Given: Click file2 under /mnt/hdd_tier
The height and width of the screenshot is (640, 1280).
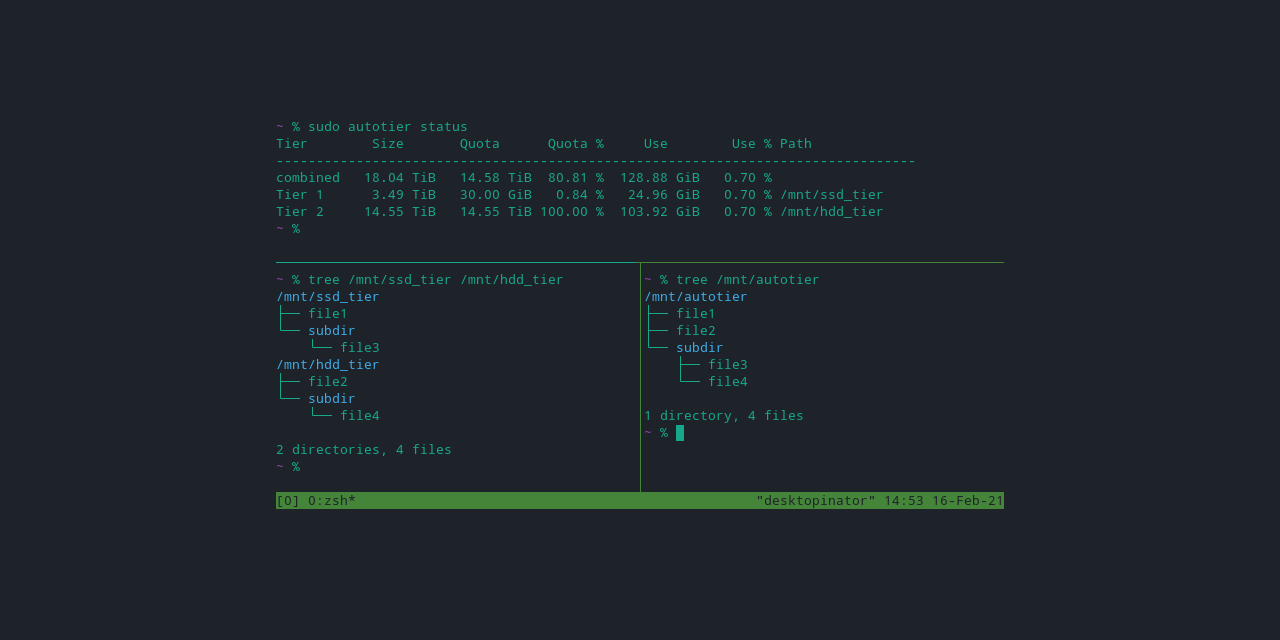Looking at the screenshot, I should pyautogui.click(x=328, y=381).
